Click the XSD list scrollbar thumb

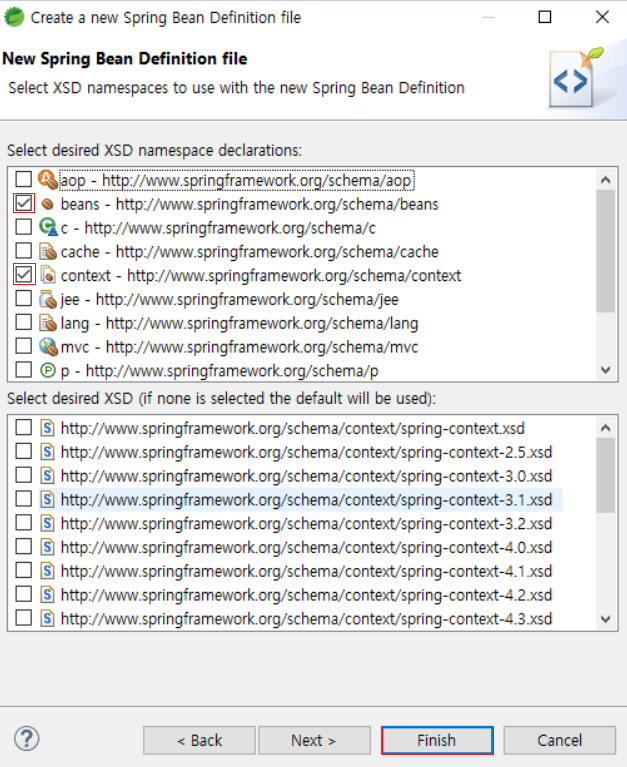click(x=605, y=475)
